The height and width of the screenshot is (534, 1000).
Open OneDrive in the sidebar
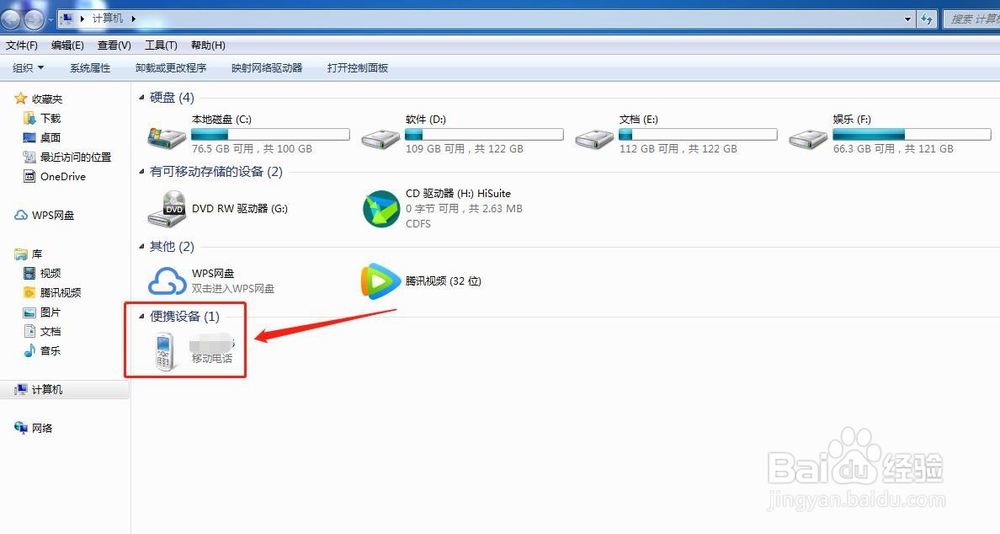click(54, 177)
